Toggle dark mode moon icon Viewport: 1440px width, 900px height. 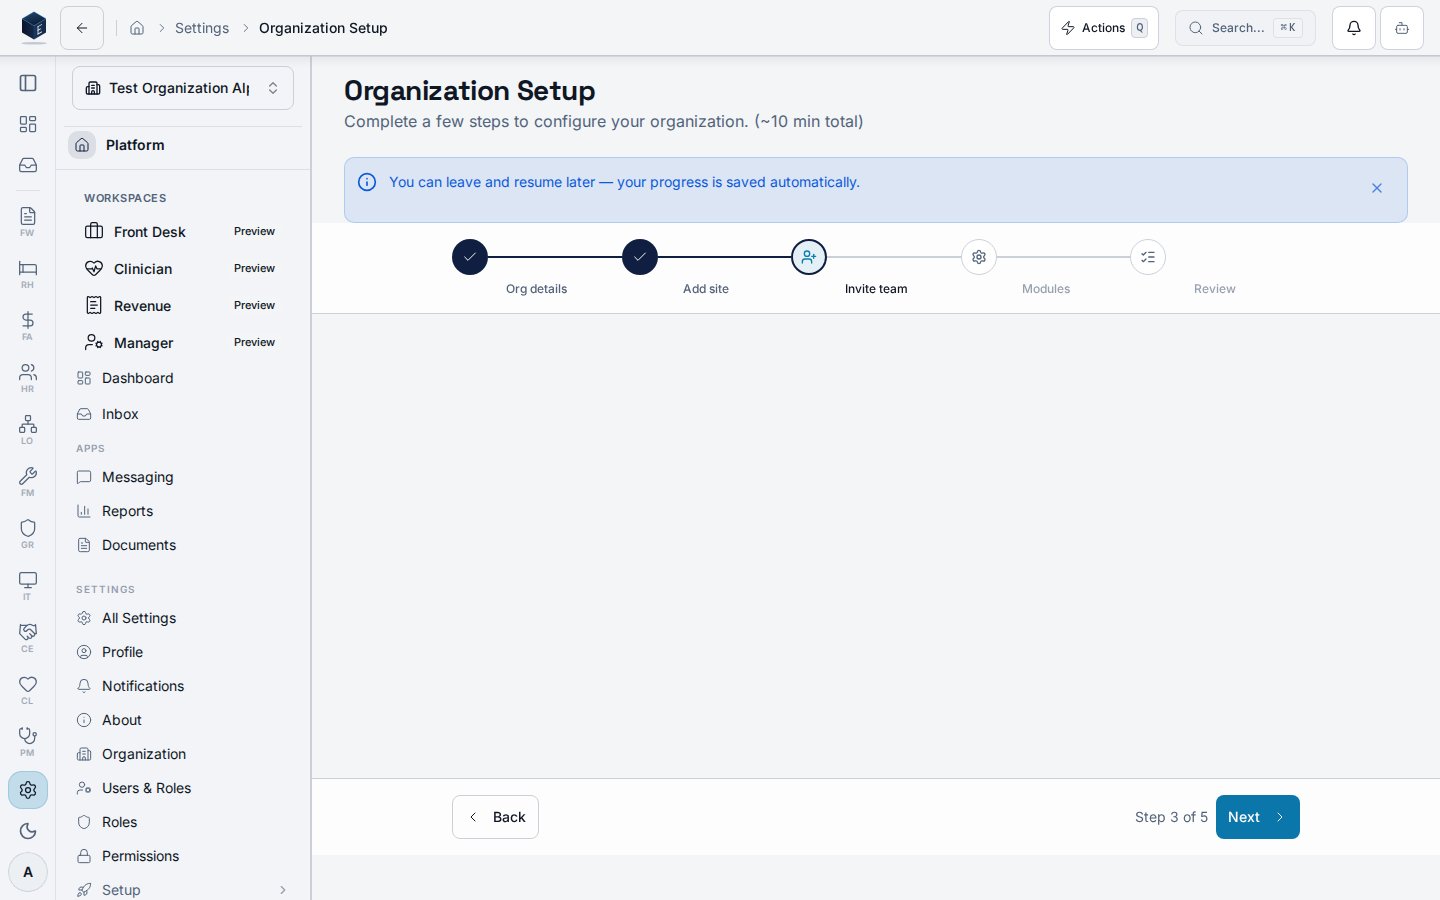click(x=28, y=831)
